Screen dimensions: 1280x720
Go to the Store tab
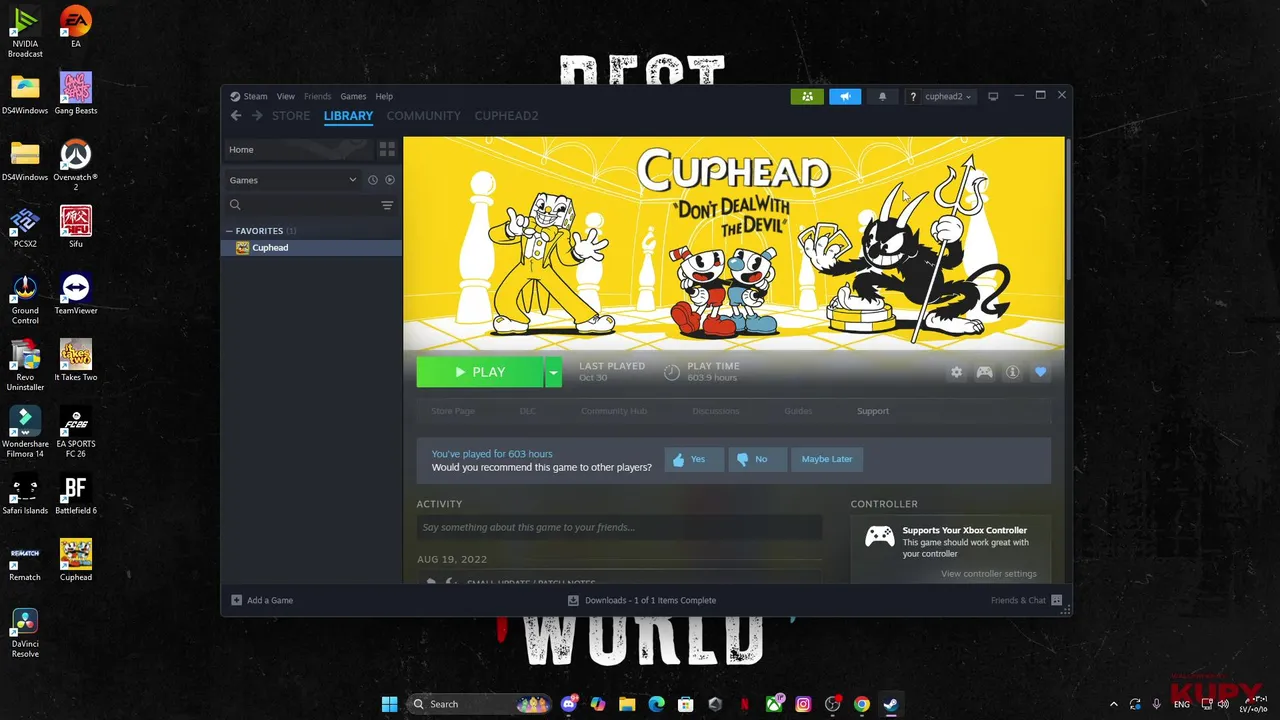291,116
